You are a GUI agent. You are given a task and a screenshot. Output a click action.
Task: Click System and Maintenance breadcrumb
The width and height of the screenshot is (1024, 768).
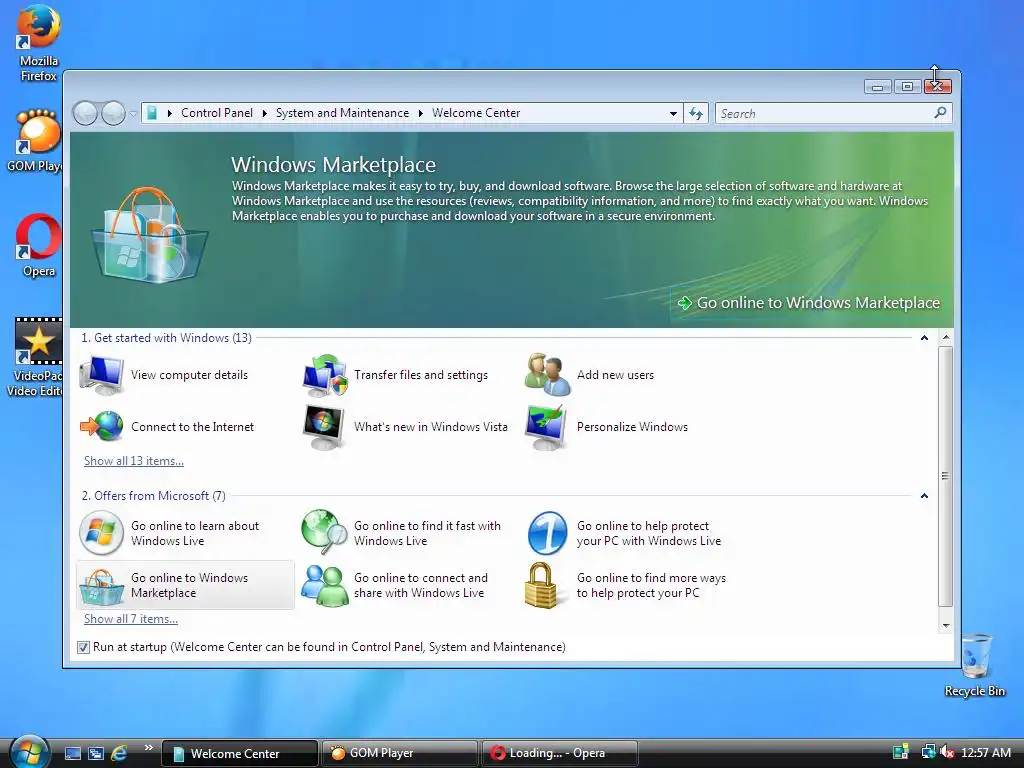coord(342,113)
